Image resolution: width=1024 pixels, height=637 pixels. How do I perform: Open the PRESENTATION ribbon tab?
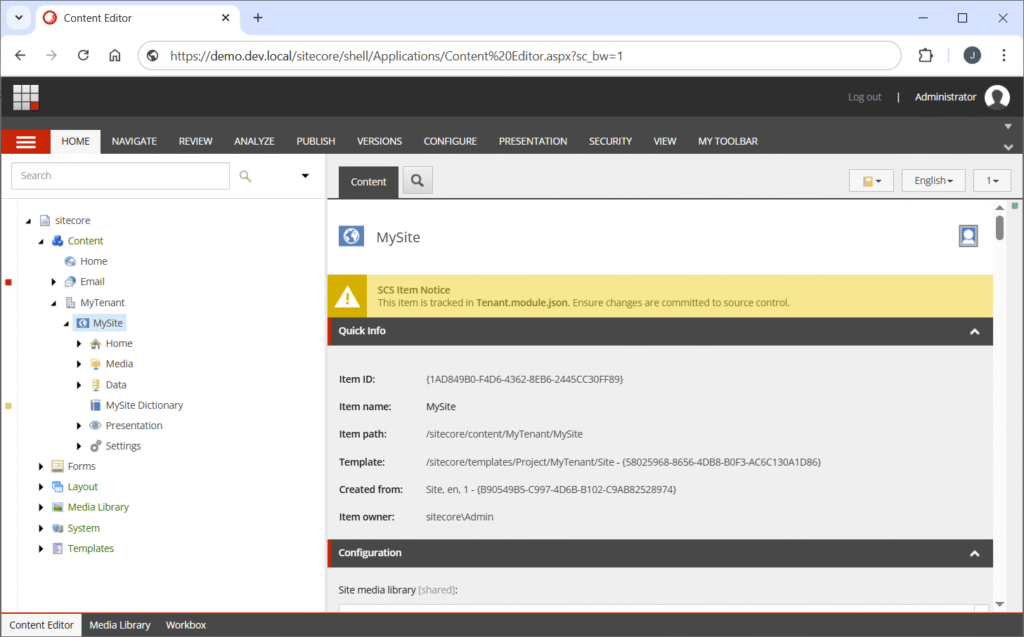pos(533,141)
